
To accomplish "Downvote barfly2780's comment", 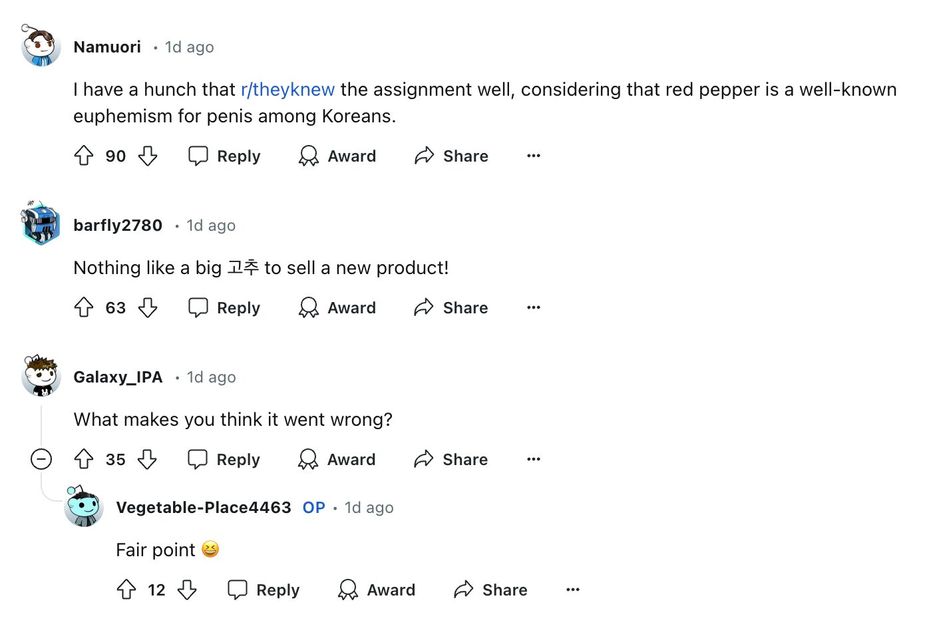I will point(148,308).
